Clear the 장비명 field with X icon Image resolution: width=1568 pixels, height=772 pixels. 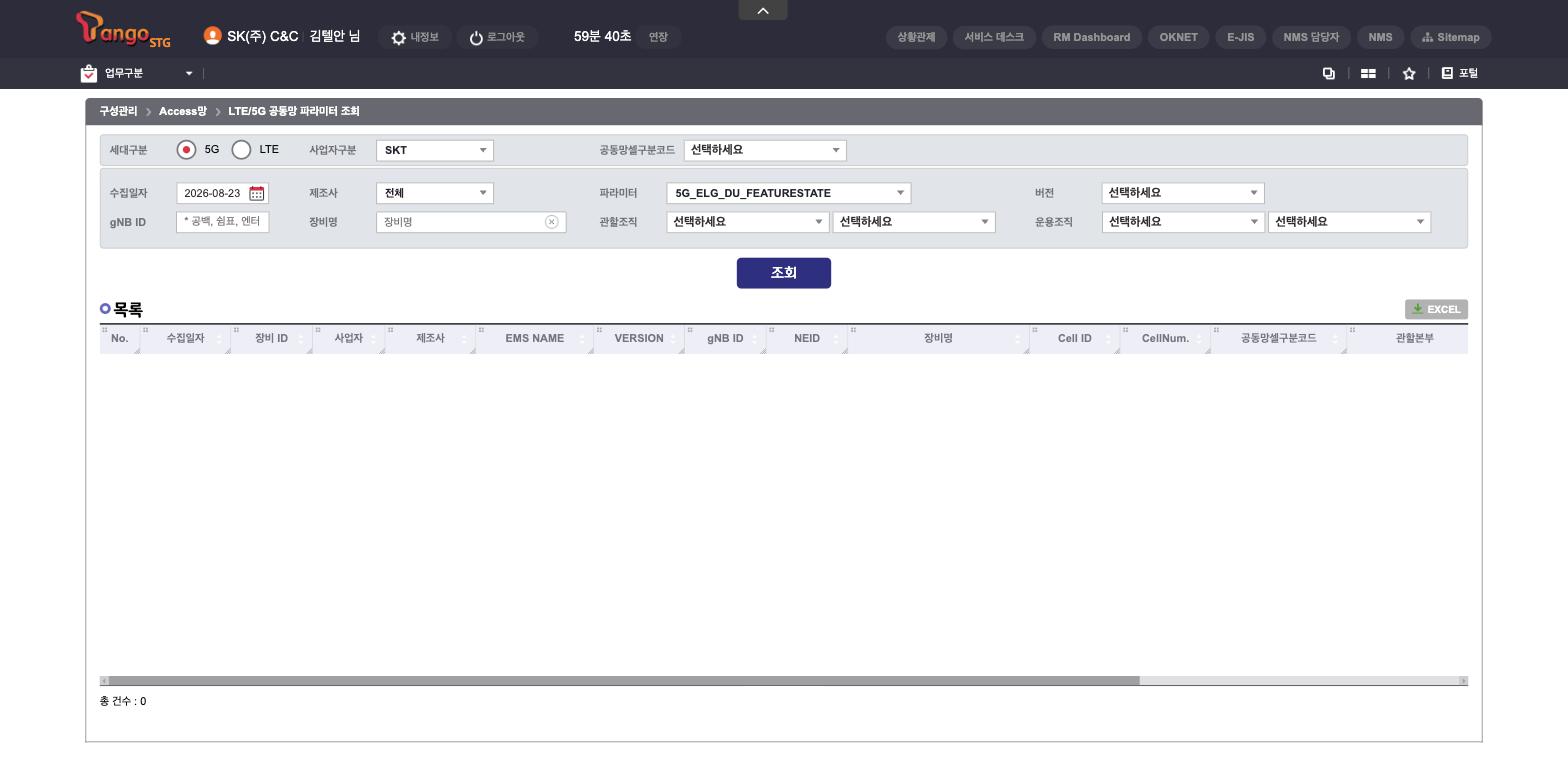551,222
